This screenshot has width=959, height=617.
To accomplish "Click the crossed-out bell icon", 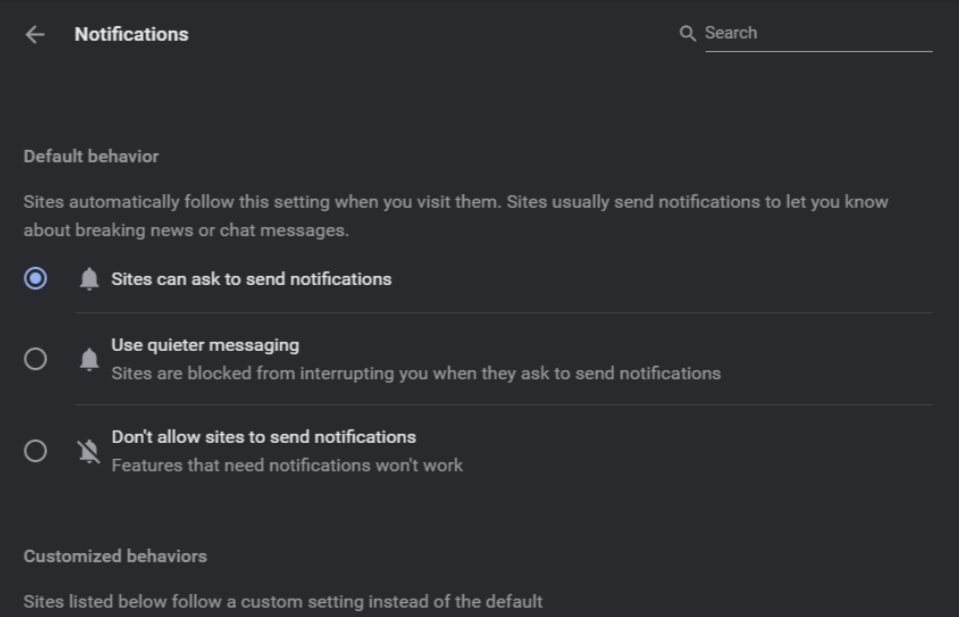I will [x=89, y=451].
